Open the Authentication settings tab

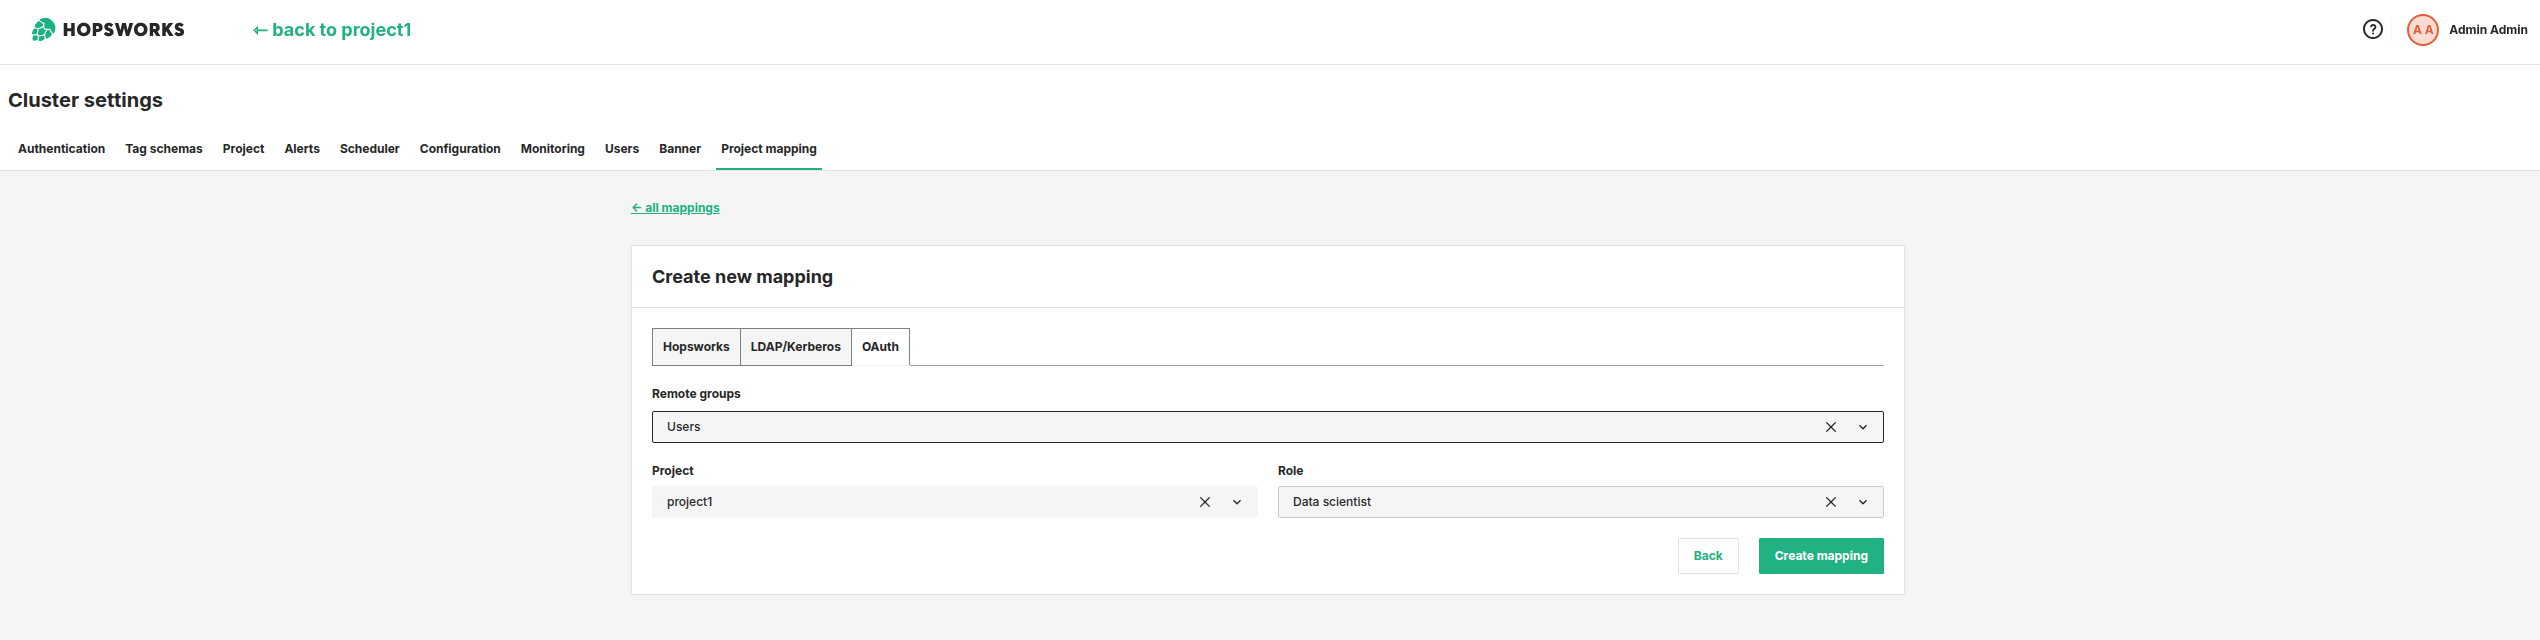pos(61,149)
